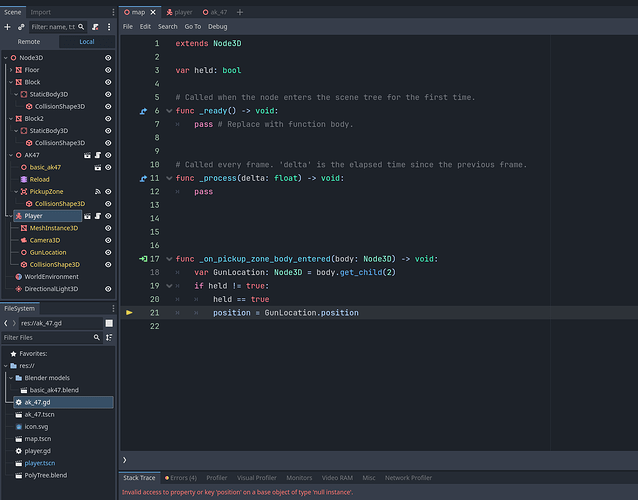Collapse the Block2 node
This screenshot has height=500, width=638.
pos(11,119)
